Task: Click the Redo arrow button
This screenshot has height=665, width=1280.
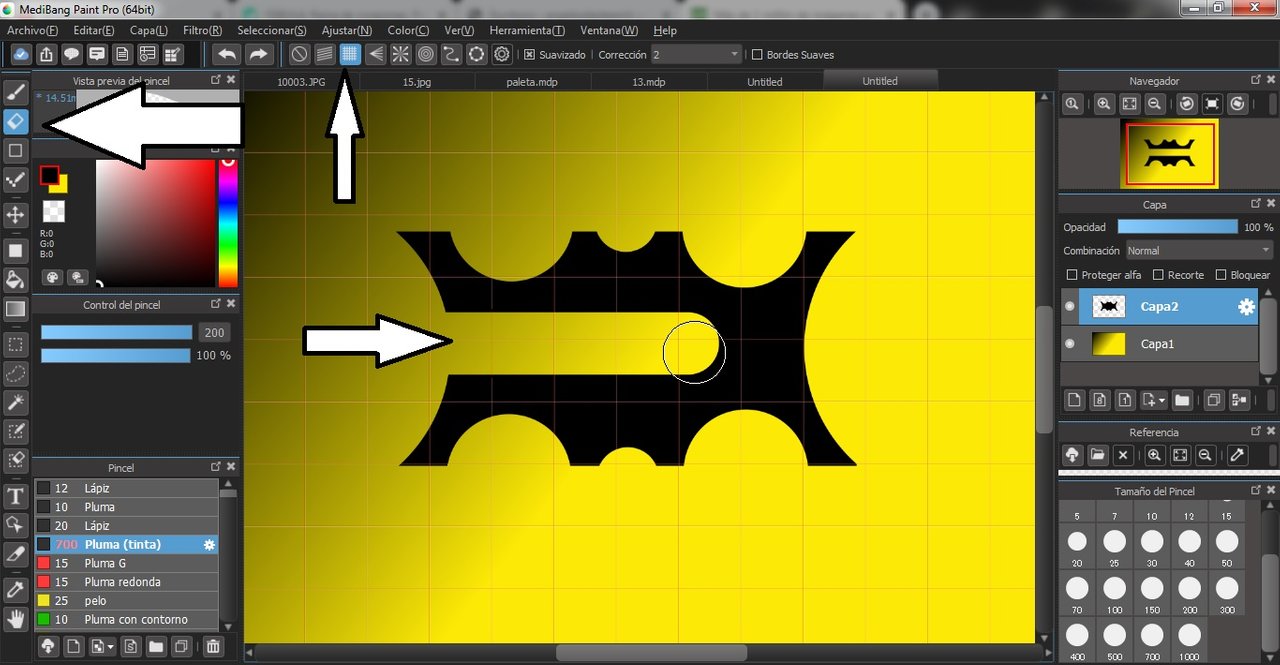Action: (x=258, y=54)
